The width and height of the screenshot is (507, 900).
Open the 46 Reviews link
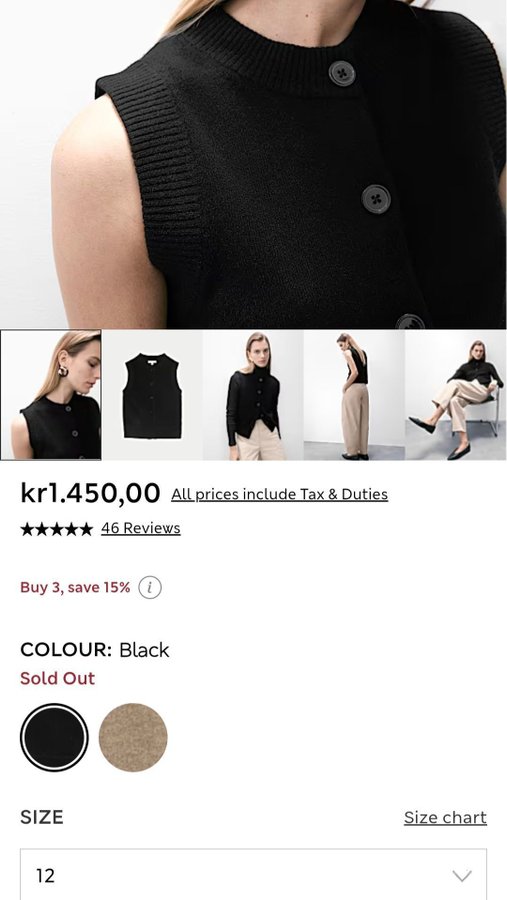point(141,528)
